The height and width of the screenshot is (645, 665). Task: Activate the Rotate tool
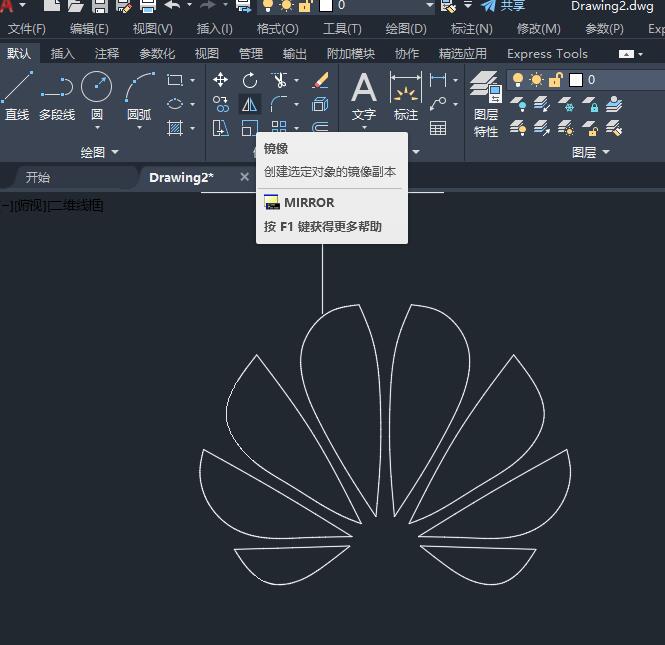pos(250,80)
